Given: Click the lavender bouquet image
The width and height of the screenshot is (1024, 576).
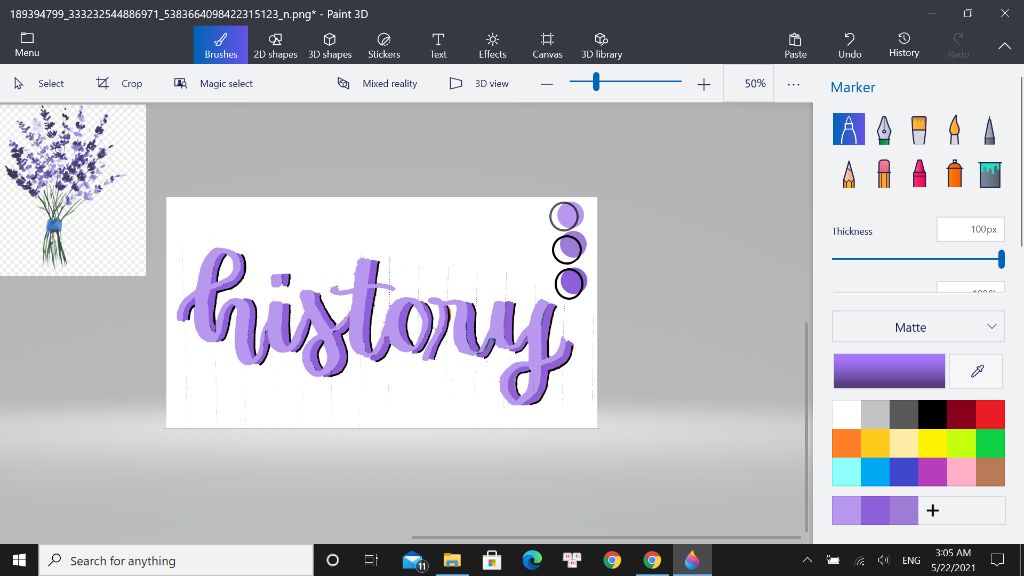Looking at the screenshot, I should point(72,190).
